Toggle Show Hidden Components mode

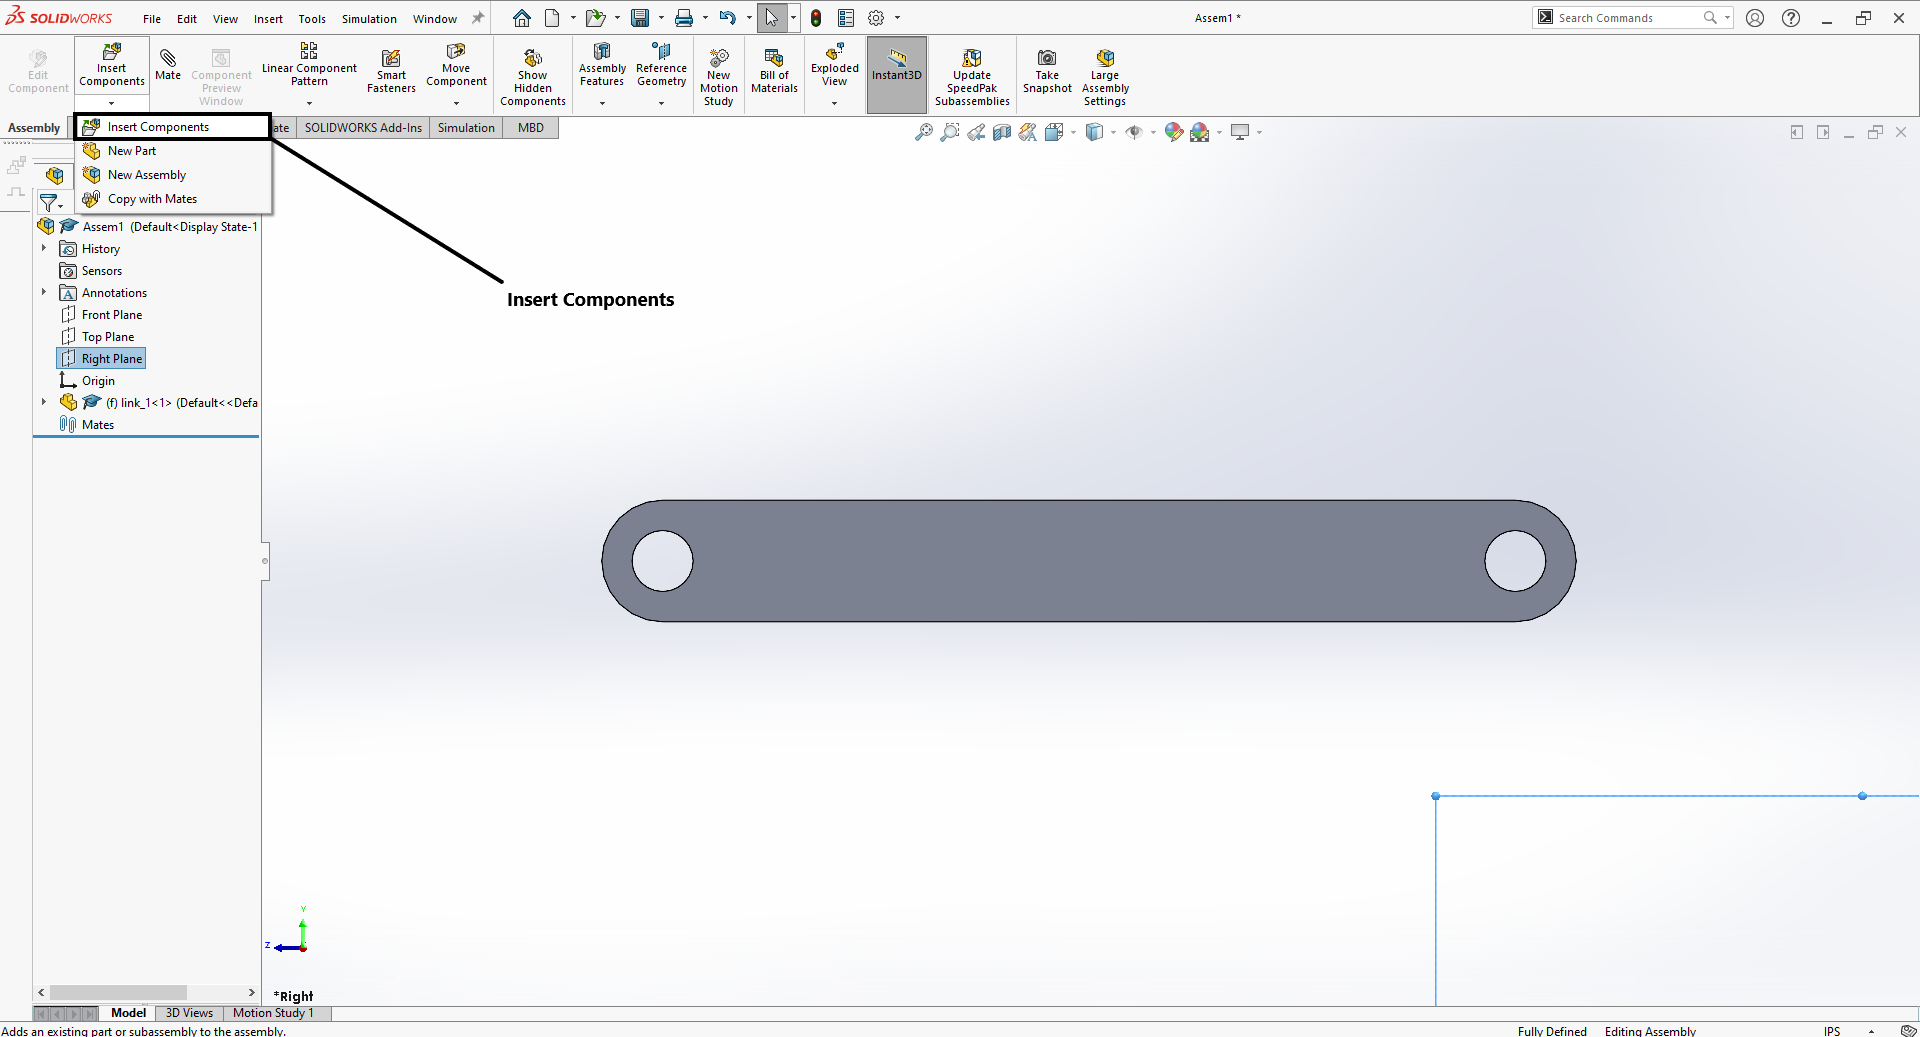click(532, 74)
